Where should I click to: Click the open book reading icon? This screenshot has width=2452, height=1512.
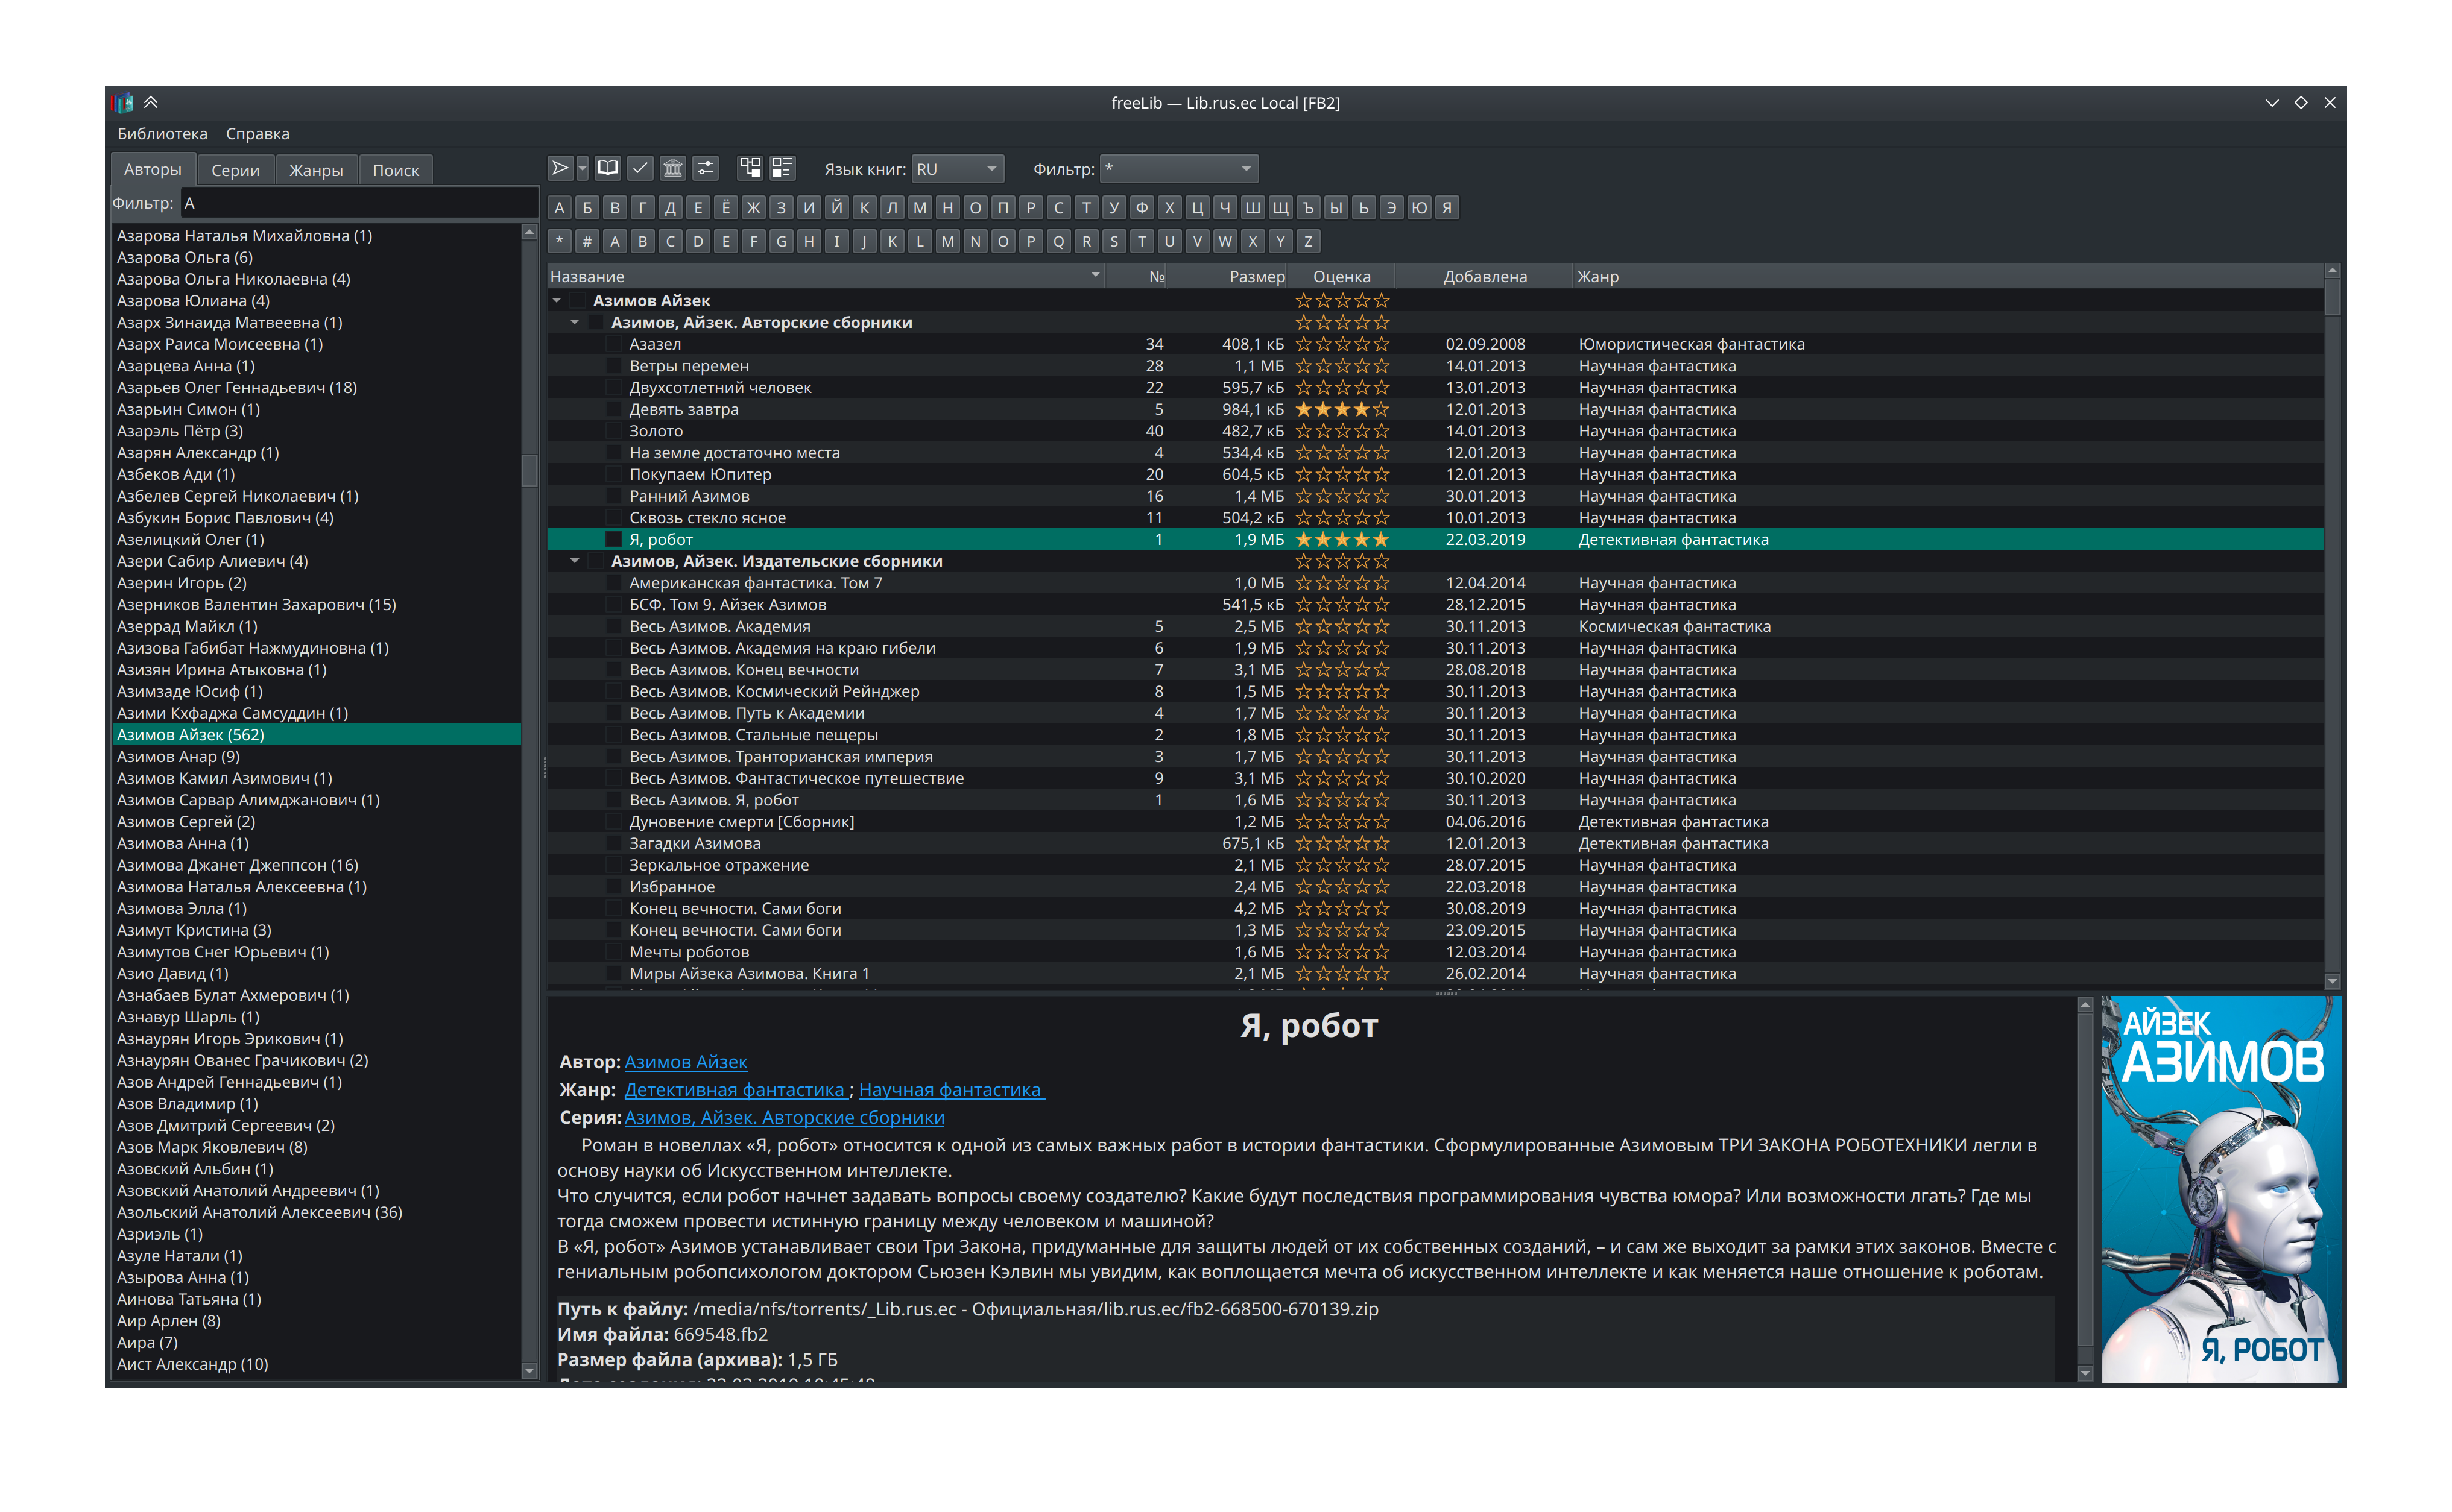607,168
